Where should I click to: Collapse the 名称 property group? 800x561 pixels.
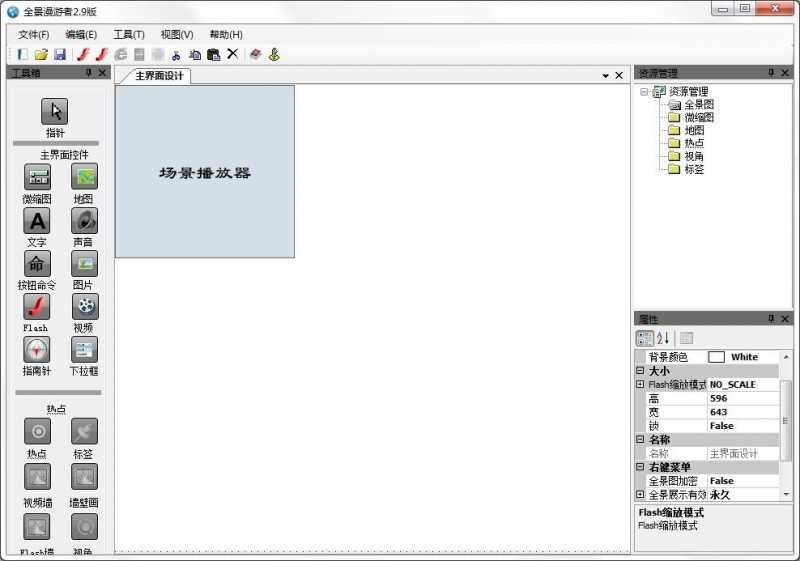point(640,439)
